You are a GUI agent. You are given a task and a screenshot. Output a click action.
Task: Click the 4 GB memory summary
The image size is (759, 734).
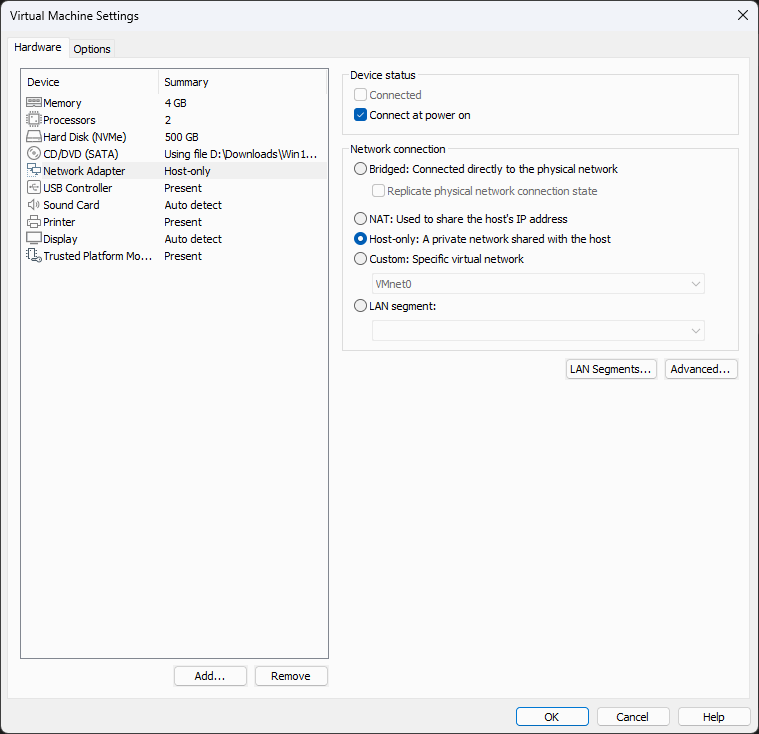(x=176, y=103)
